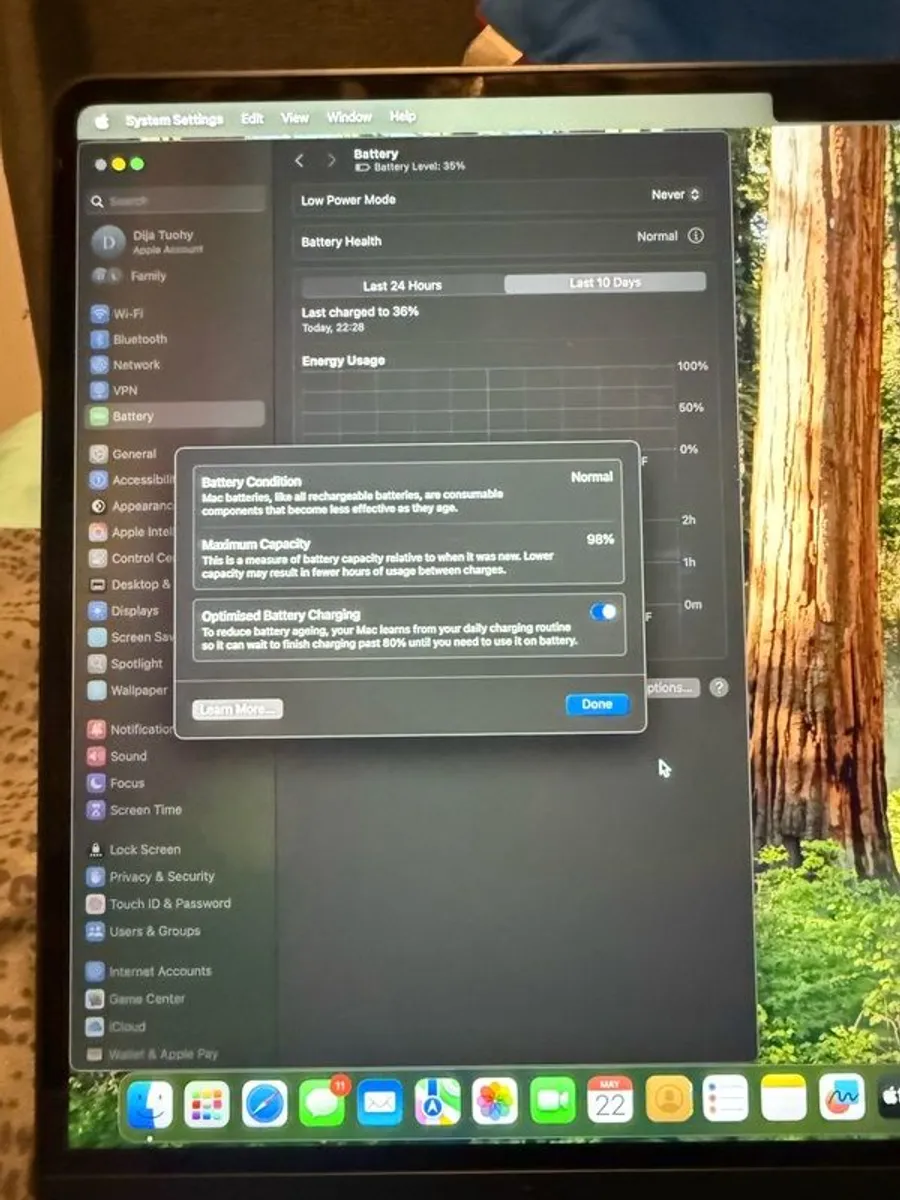Viewport: 900px width, 1200px height.
Task: Open Mail from the Dock
Action: click(380, 1103)
